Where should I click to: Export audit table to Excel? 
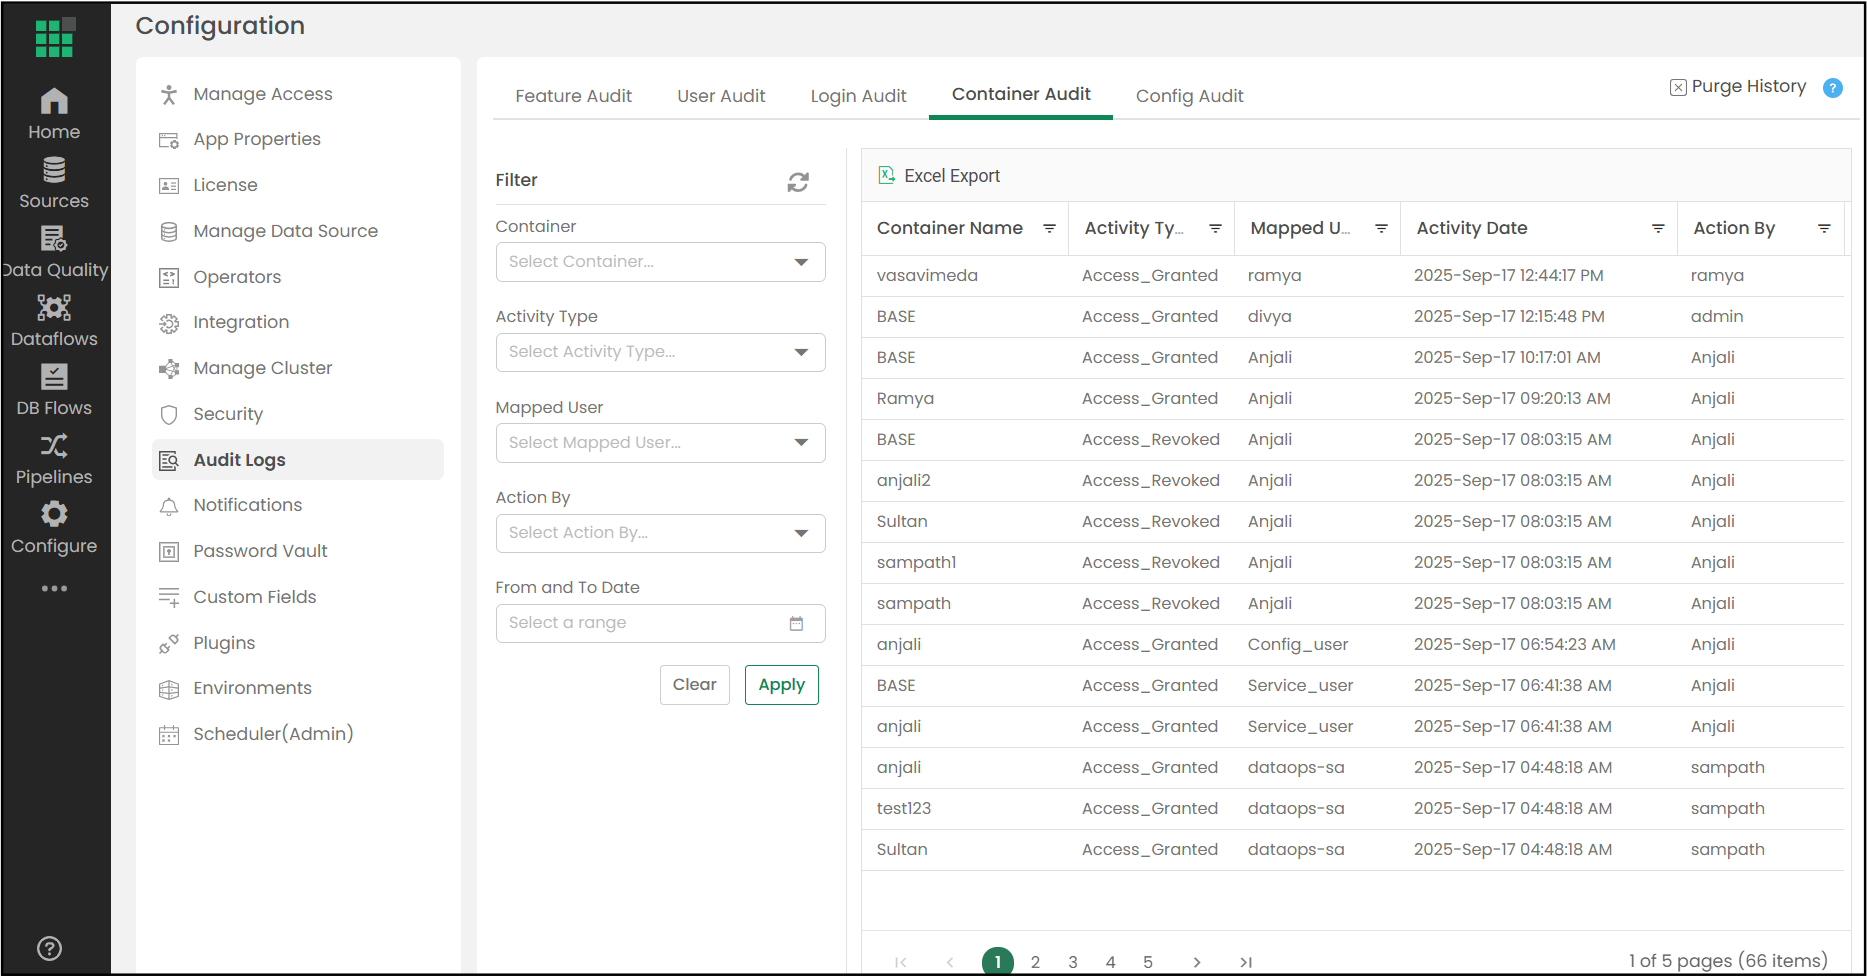[939, 176]
